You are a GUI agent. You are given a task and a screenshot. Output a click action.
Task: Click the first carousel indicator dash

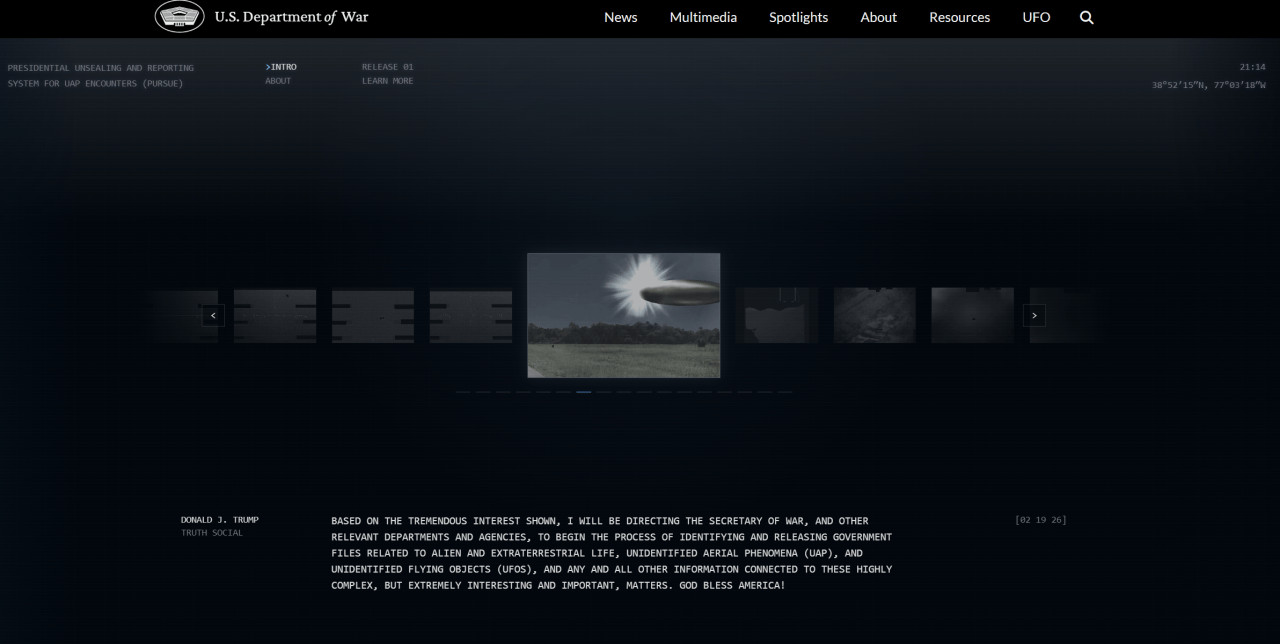click(x=463, y=392)
